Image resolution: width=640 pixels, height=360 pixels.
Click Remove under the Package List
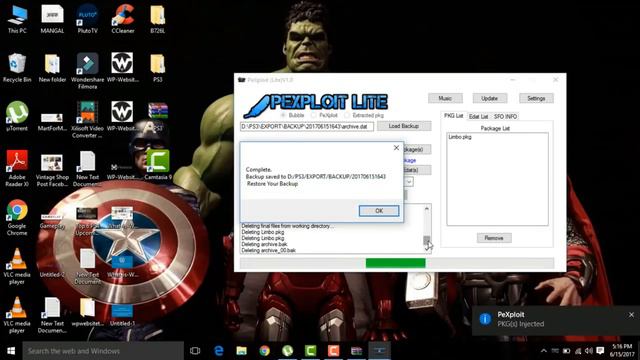point(494,238)
